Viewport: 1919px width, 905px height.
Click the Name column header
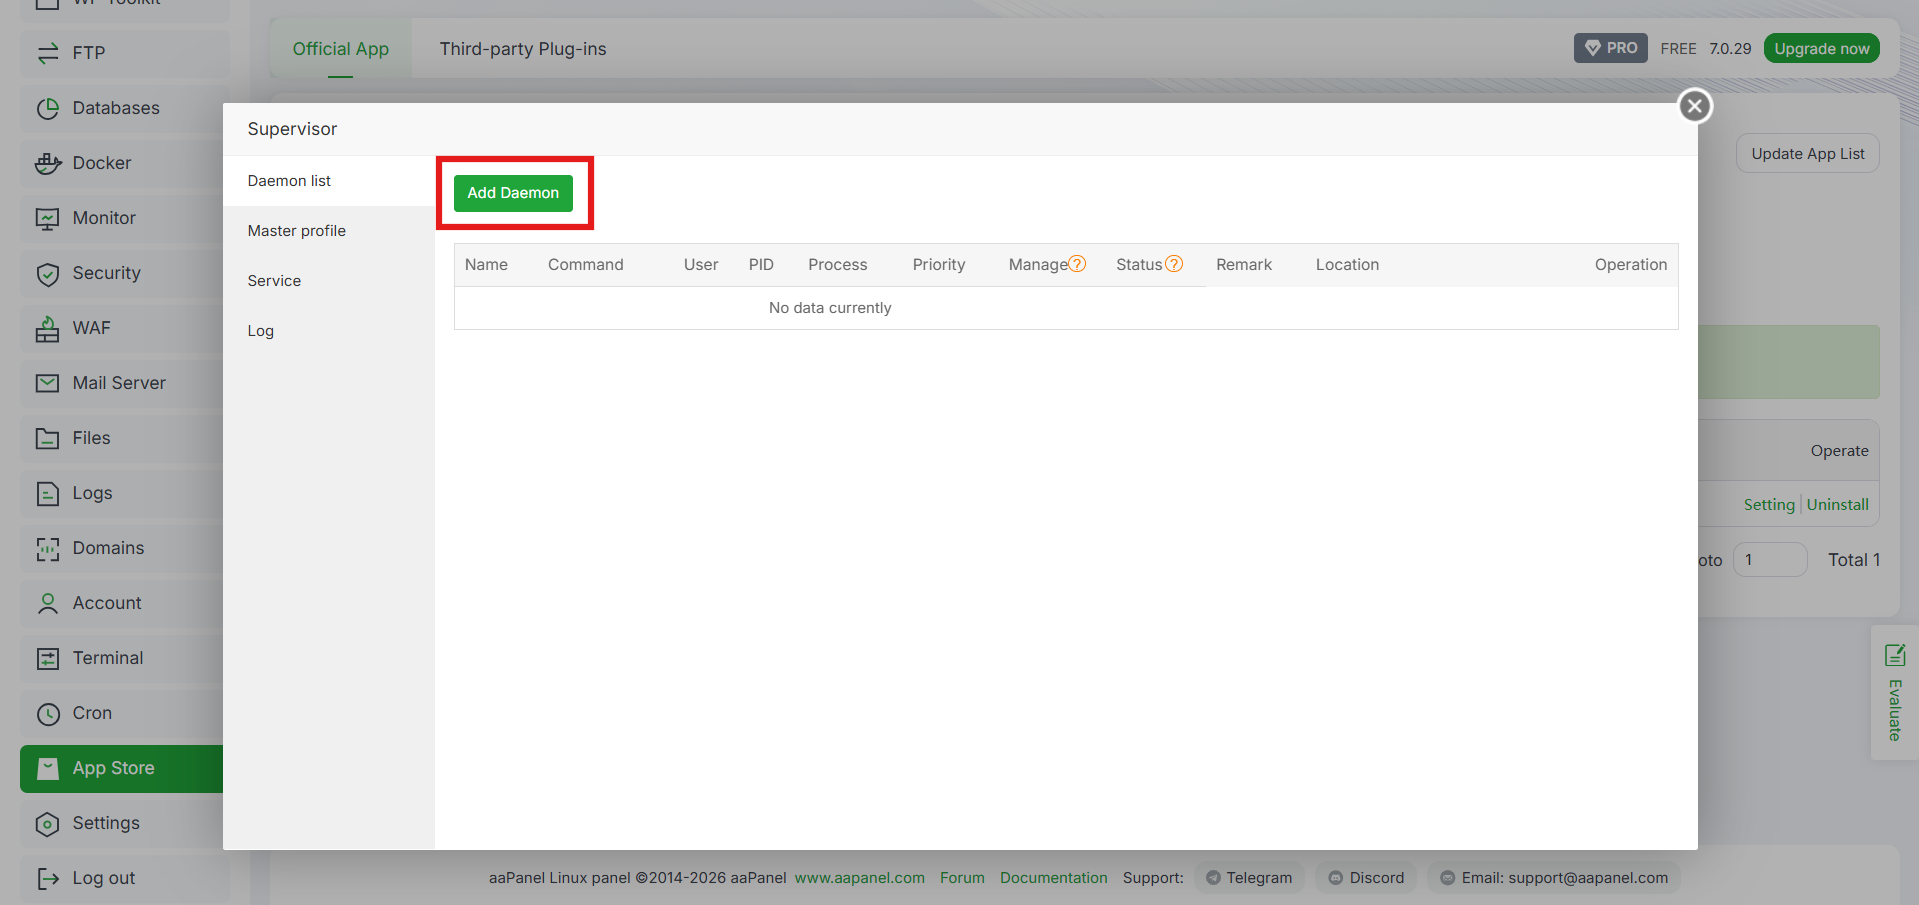[x=486, y=265]
